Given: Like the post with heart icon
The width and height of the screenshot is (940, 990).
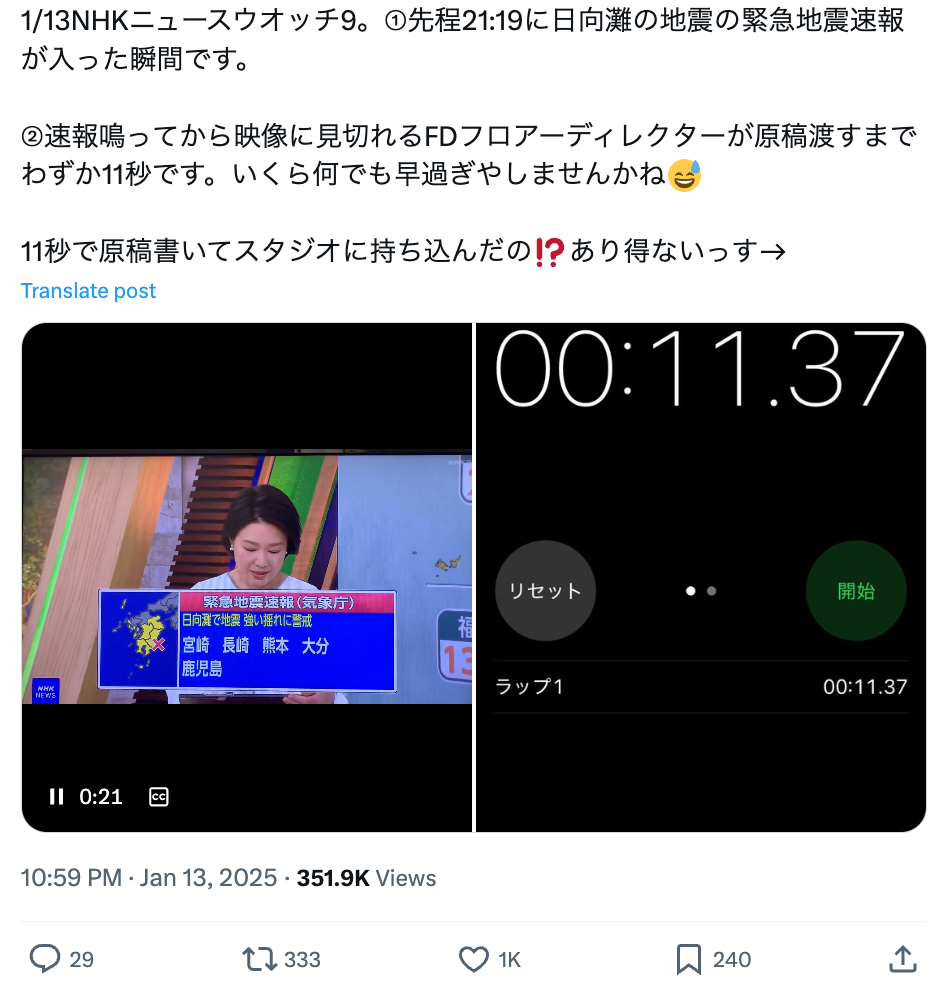Looking at the screenshot, I should [x=473, y=959].
